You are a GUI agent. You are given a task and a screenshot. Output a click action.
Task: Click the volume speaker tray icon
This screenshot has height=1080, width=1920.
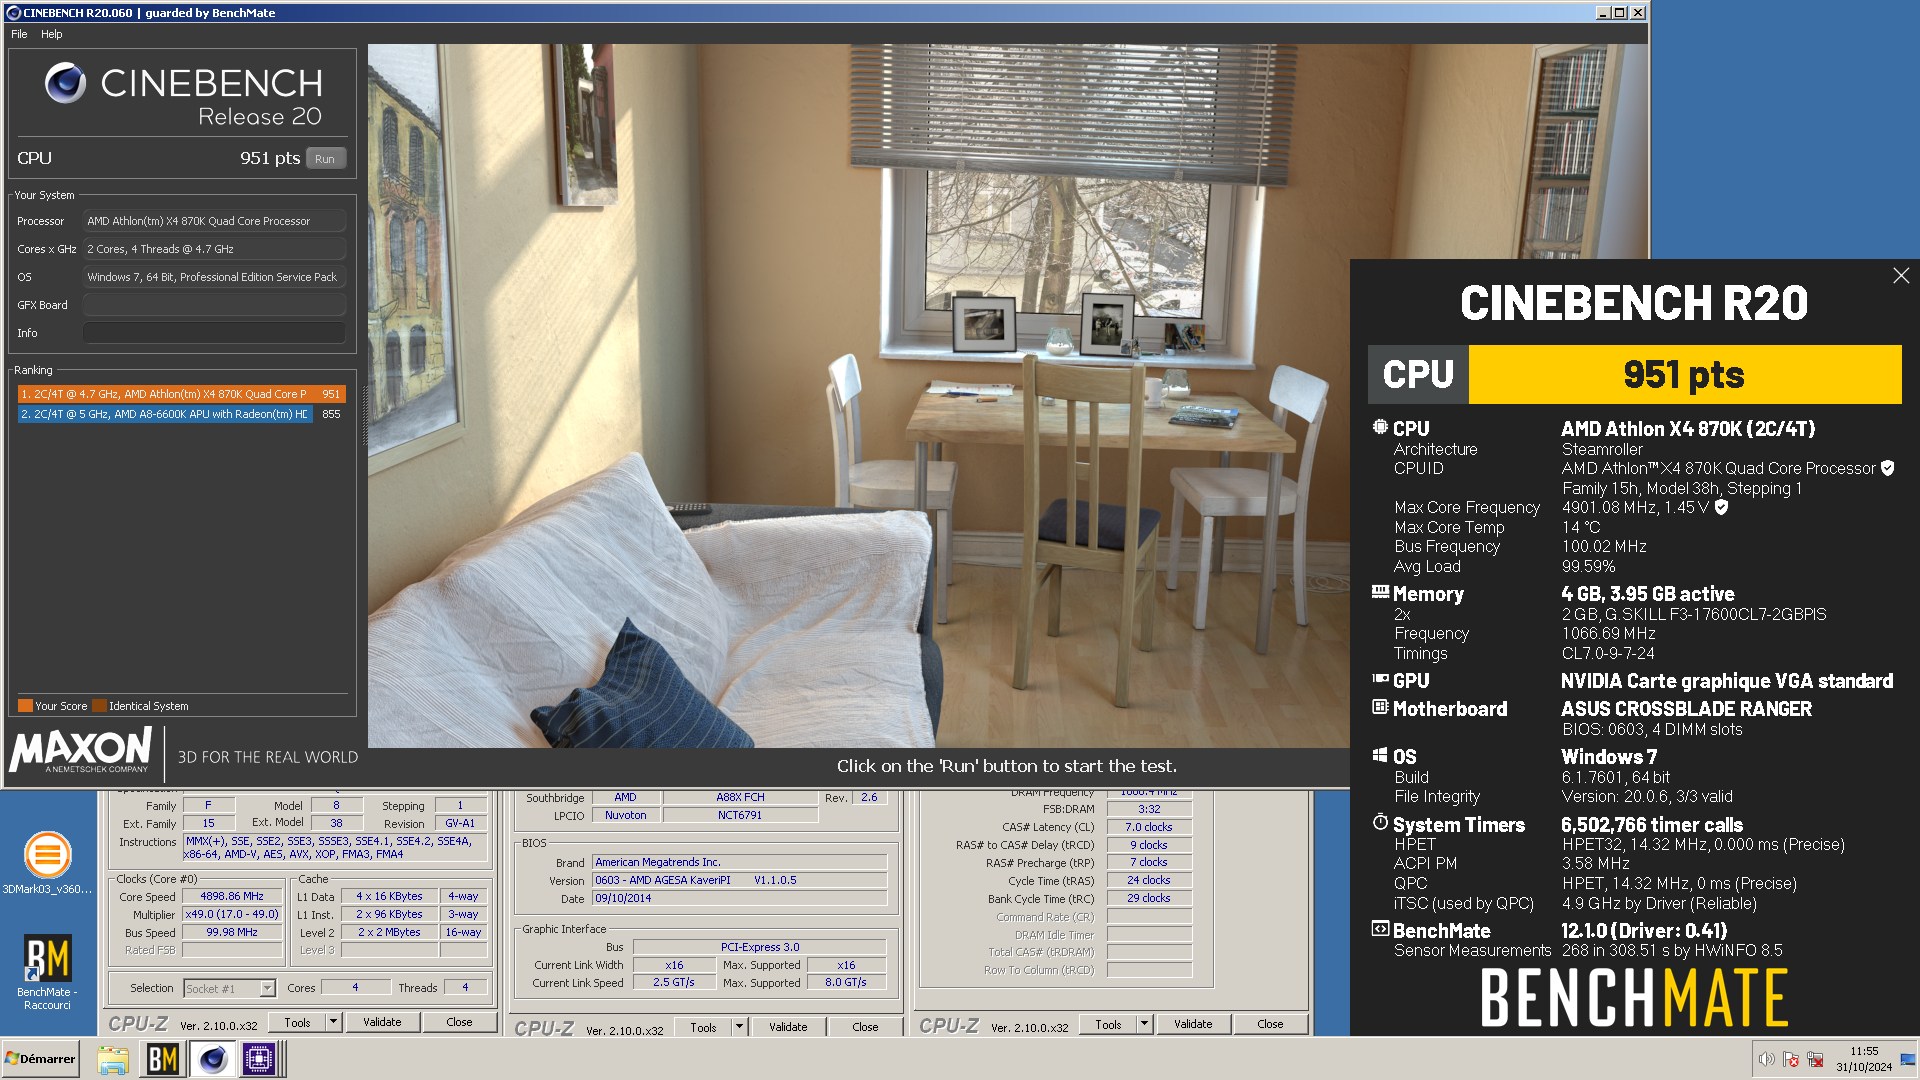[1766, 1059]
